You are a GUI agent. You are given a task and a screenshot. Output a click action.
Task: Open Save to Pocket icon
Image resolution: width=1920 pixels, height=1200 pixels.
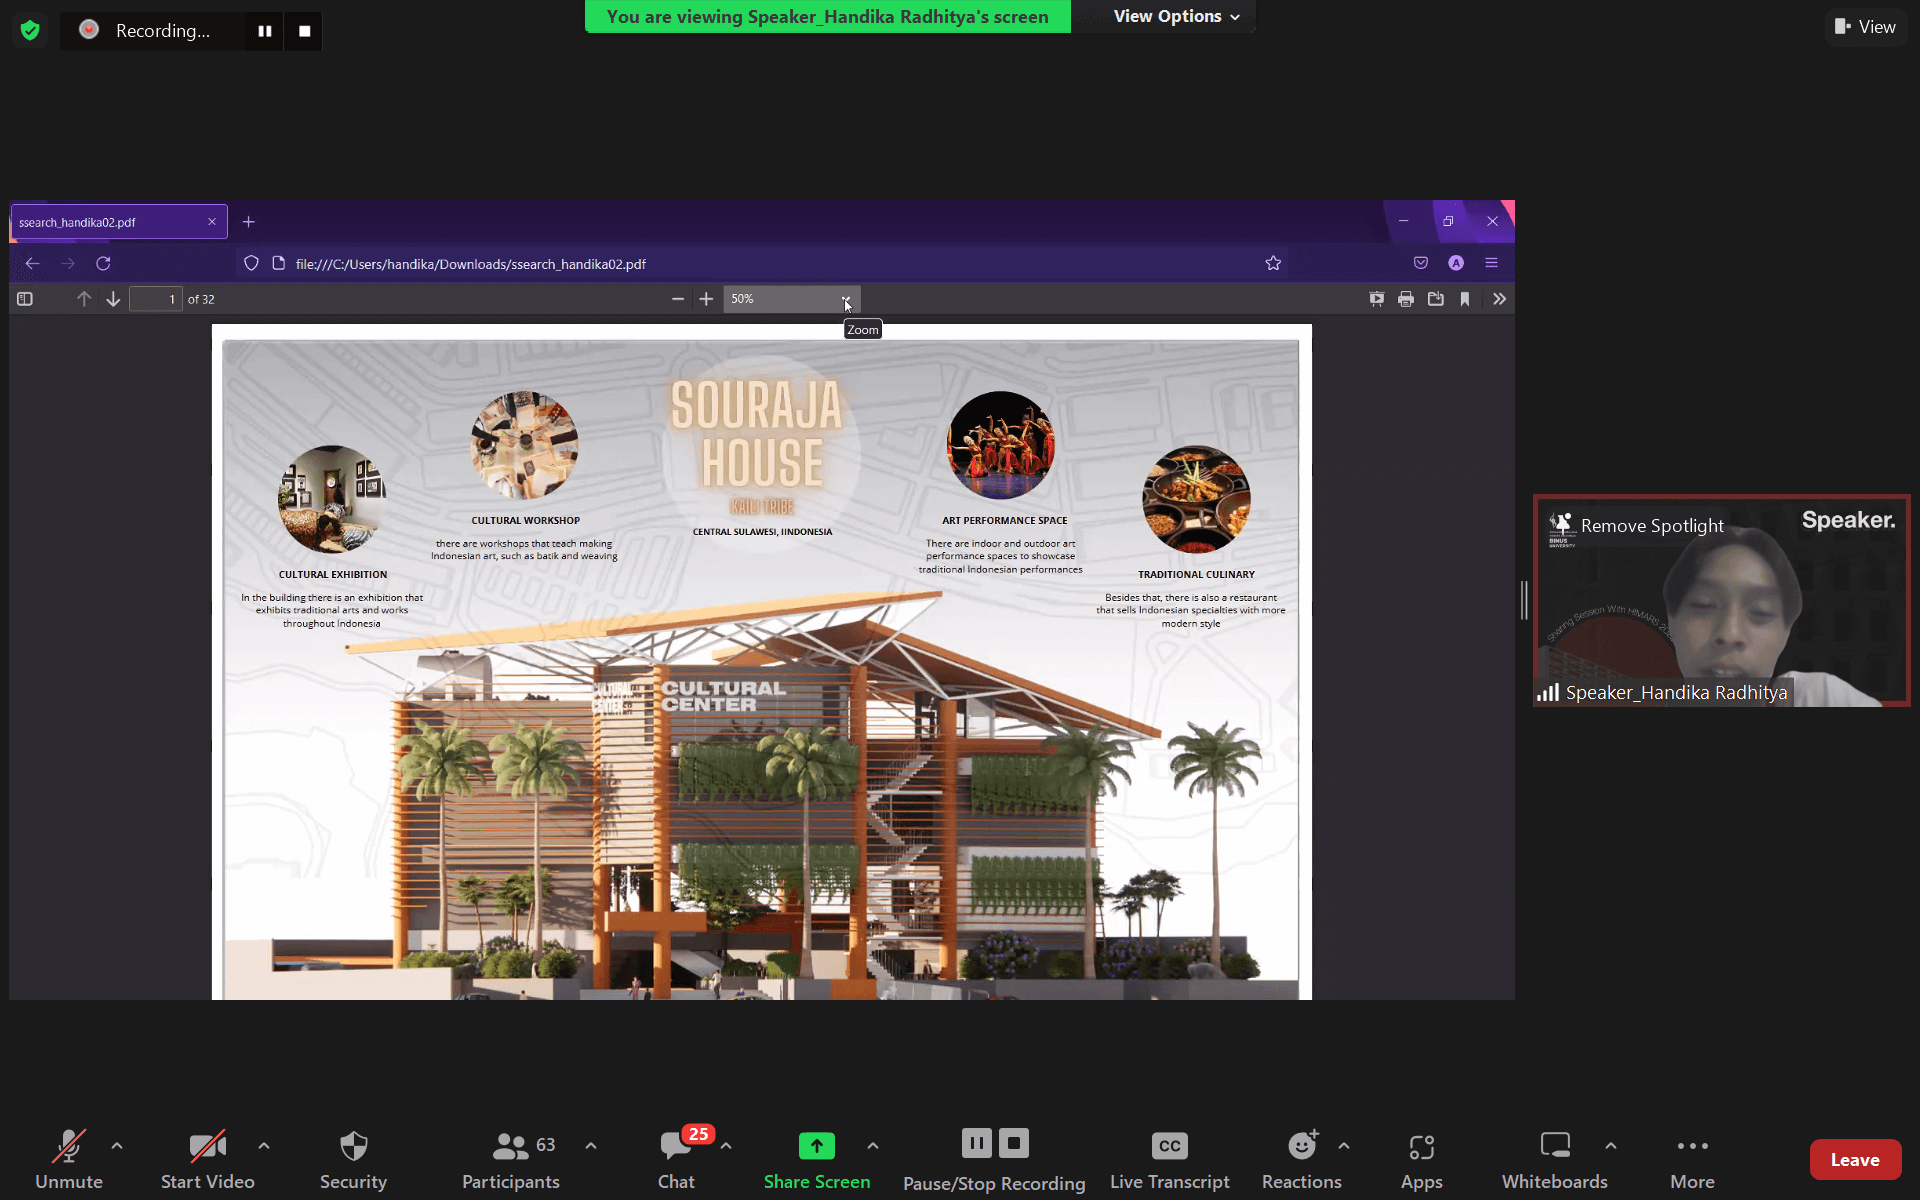pos(1421,264)
